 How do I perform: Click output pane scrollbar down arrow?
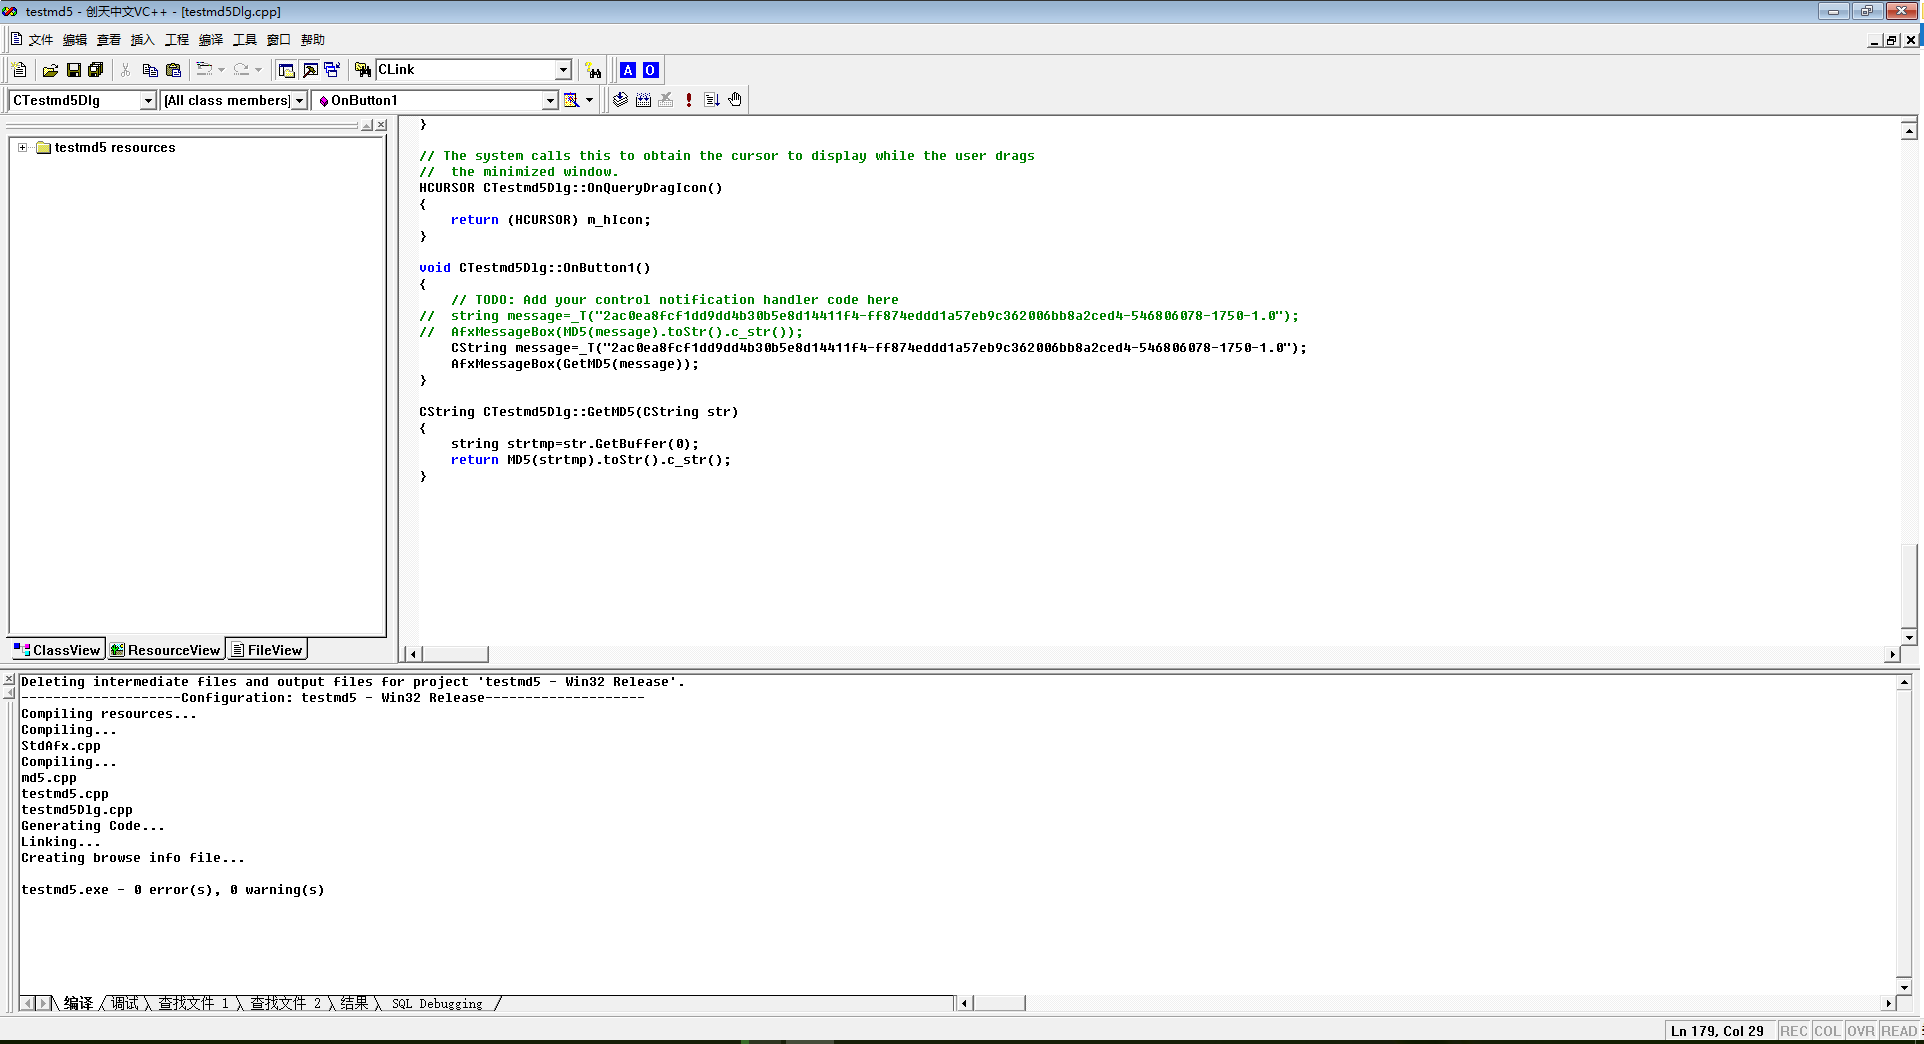[1904, 987]
